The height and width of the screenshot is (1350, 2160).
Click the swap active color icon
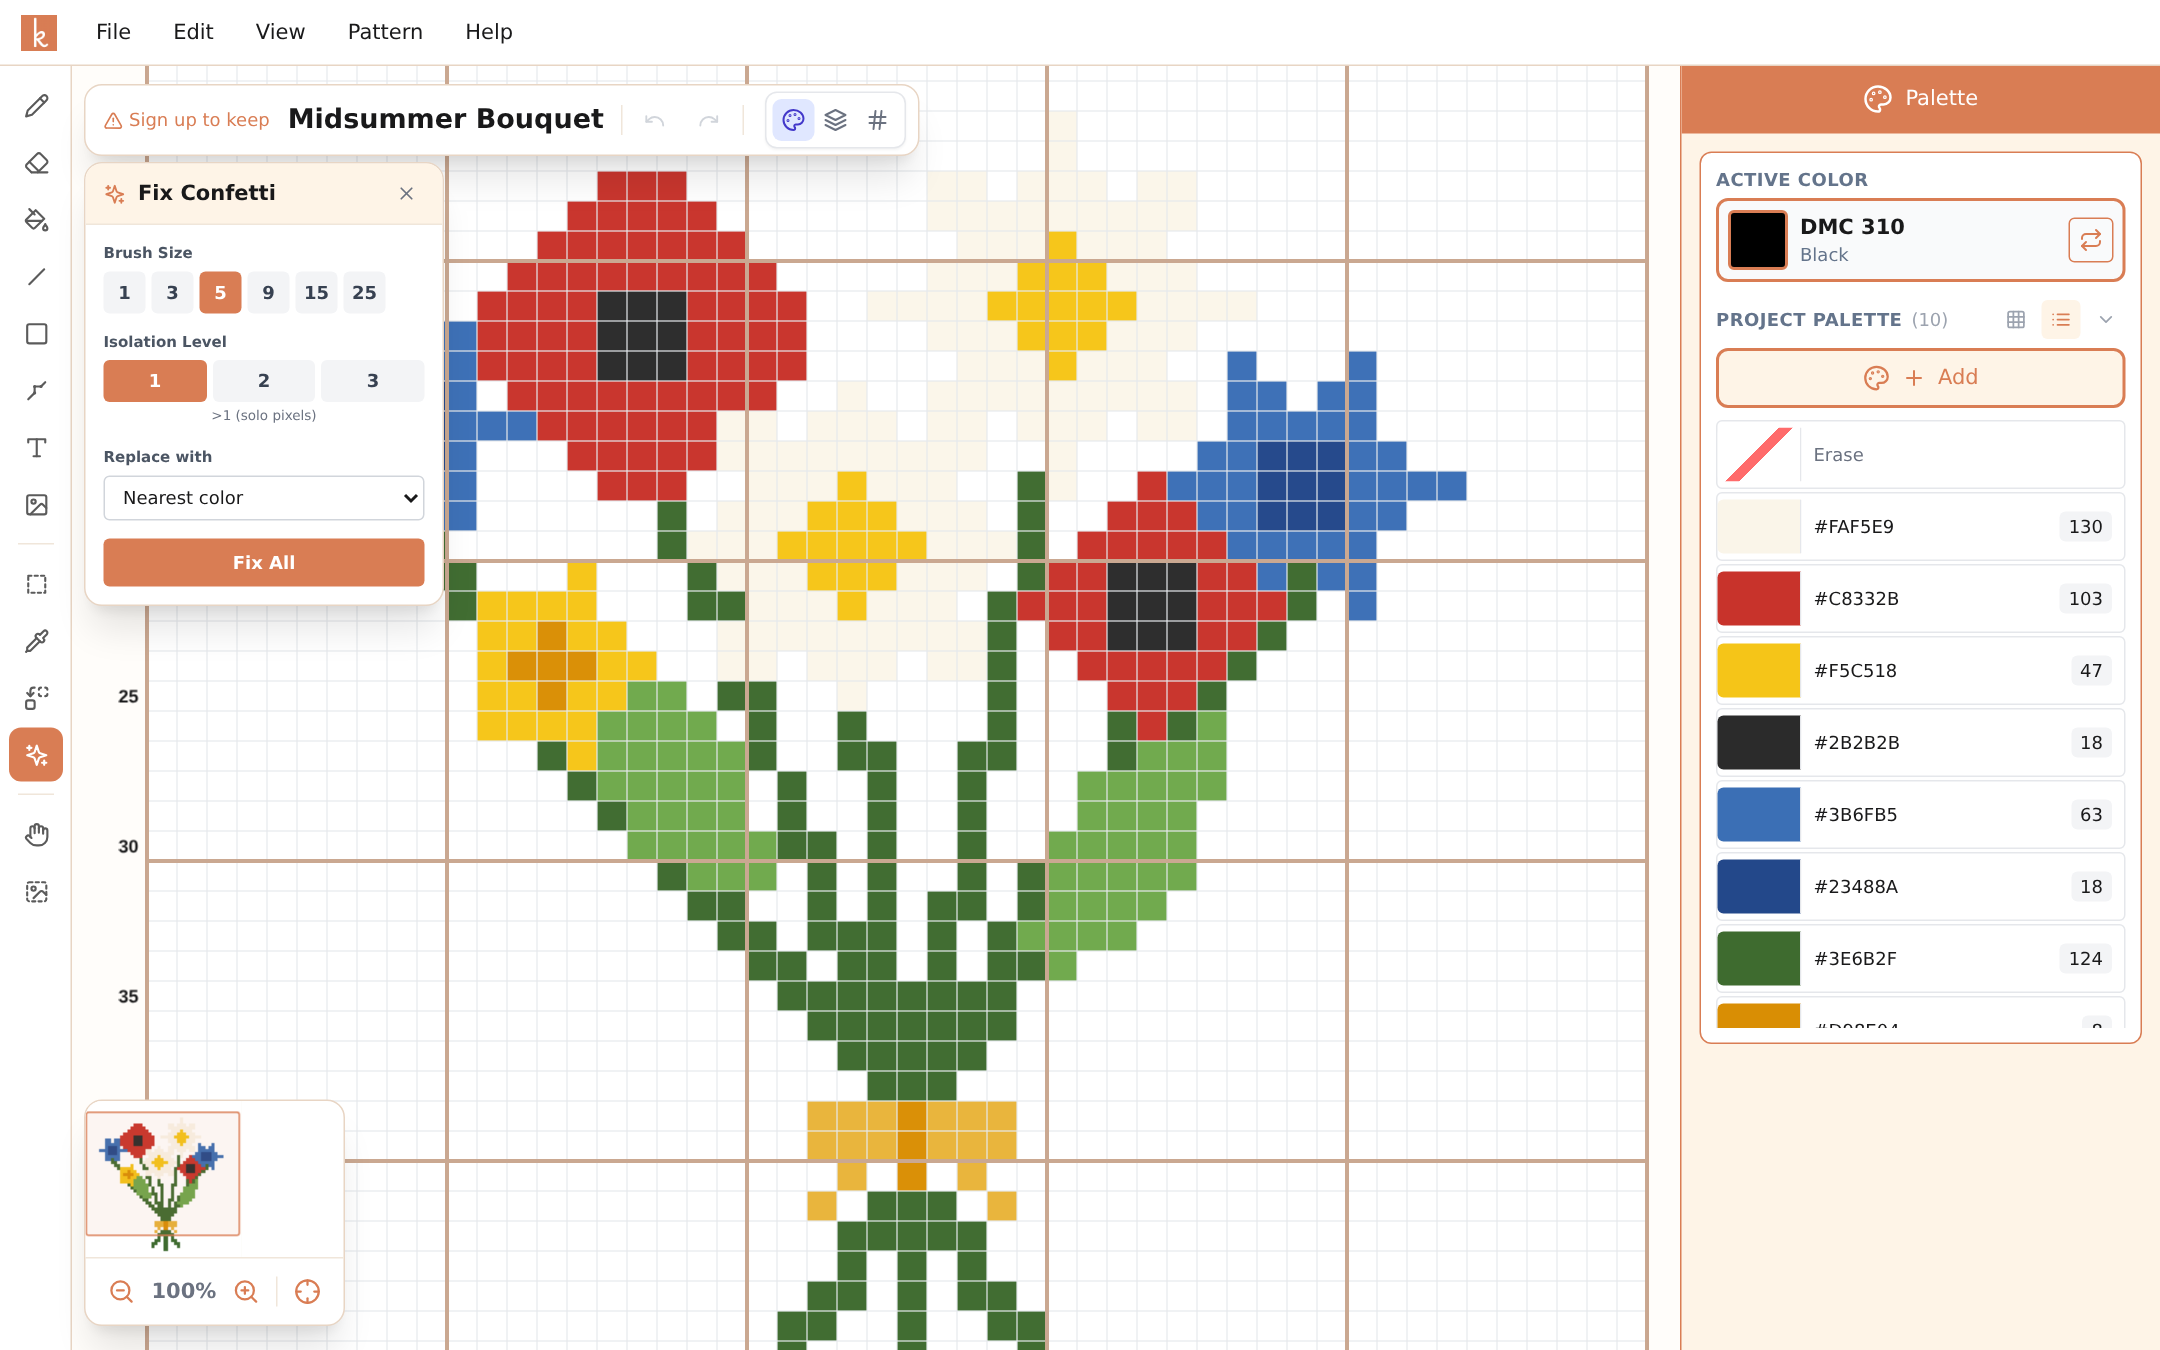(x=2090, y=240)
